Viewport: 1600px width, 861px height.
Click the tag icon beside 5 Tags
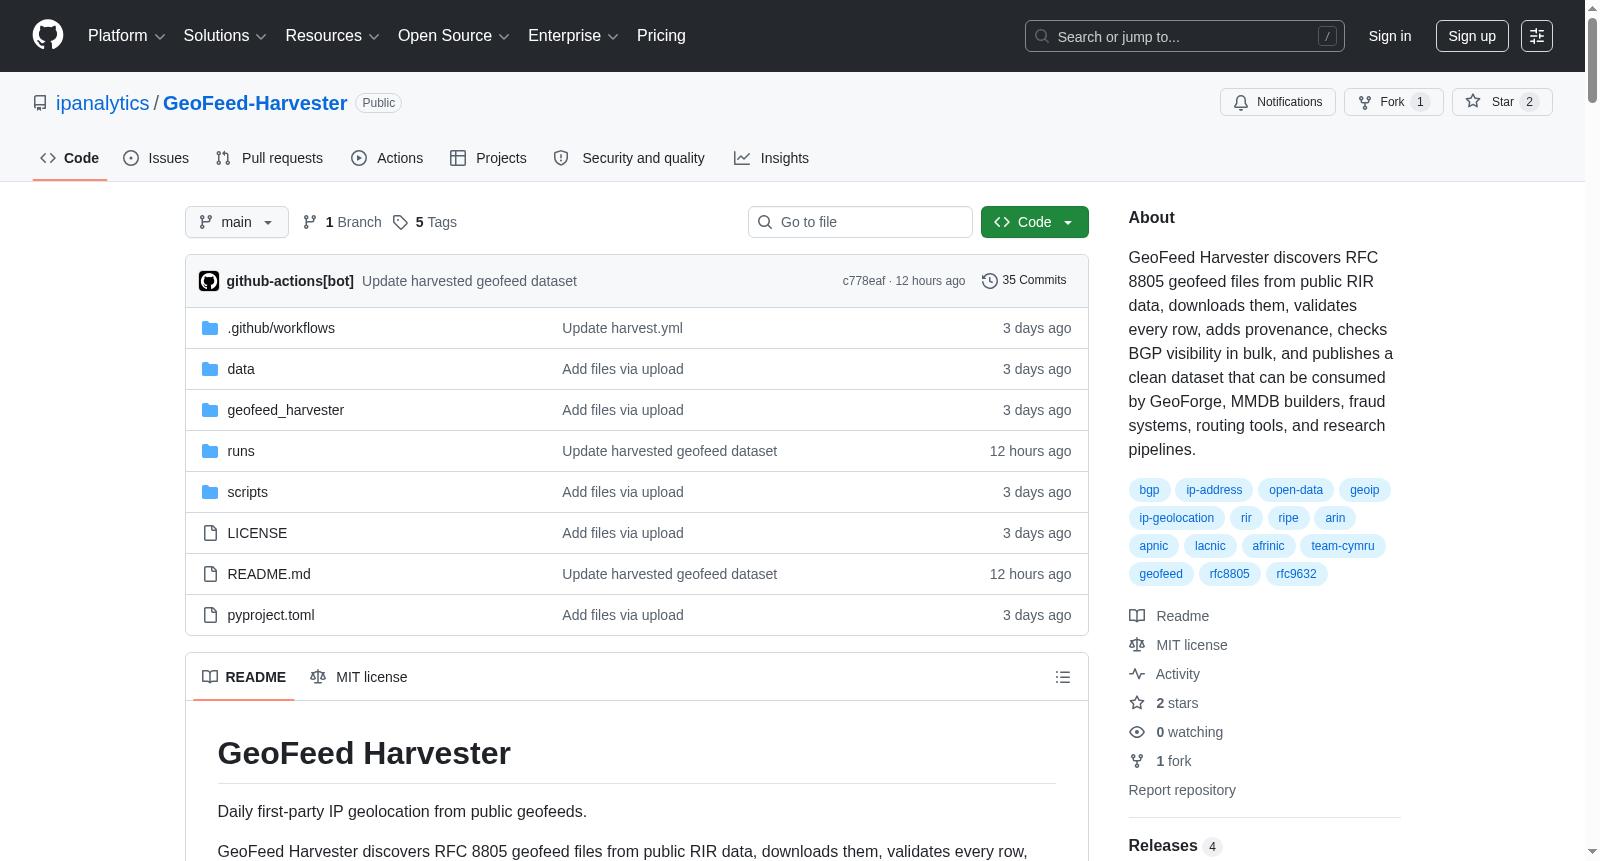400,222
